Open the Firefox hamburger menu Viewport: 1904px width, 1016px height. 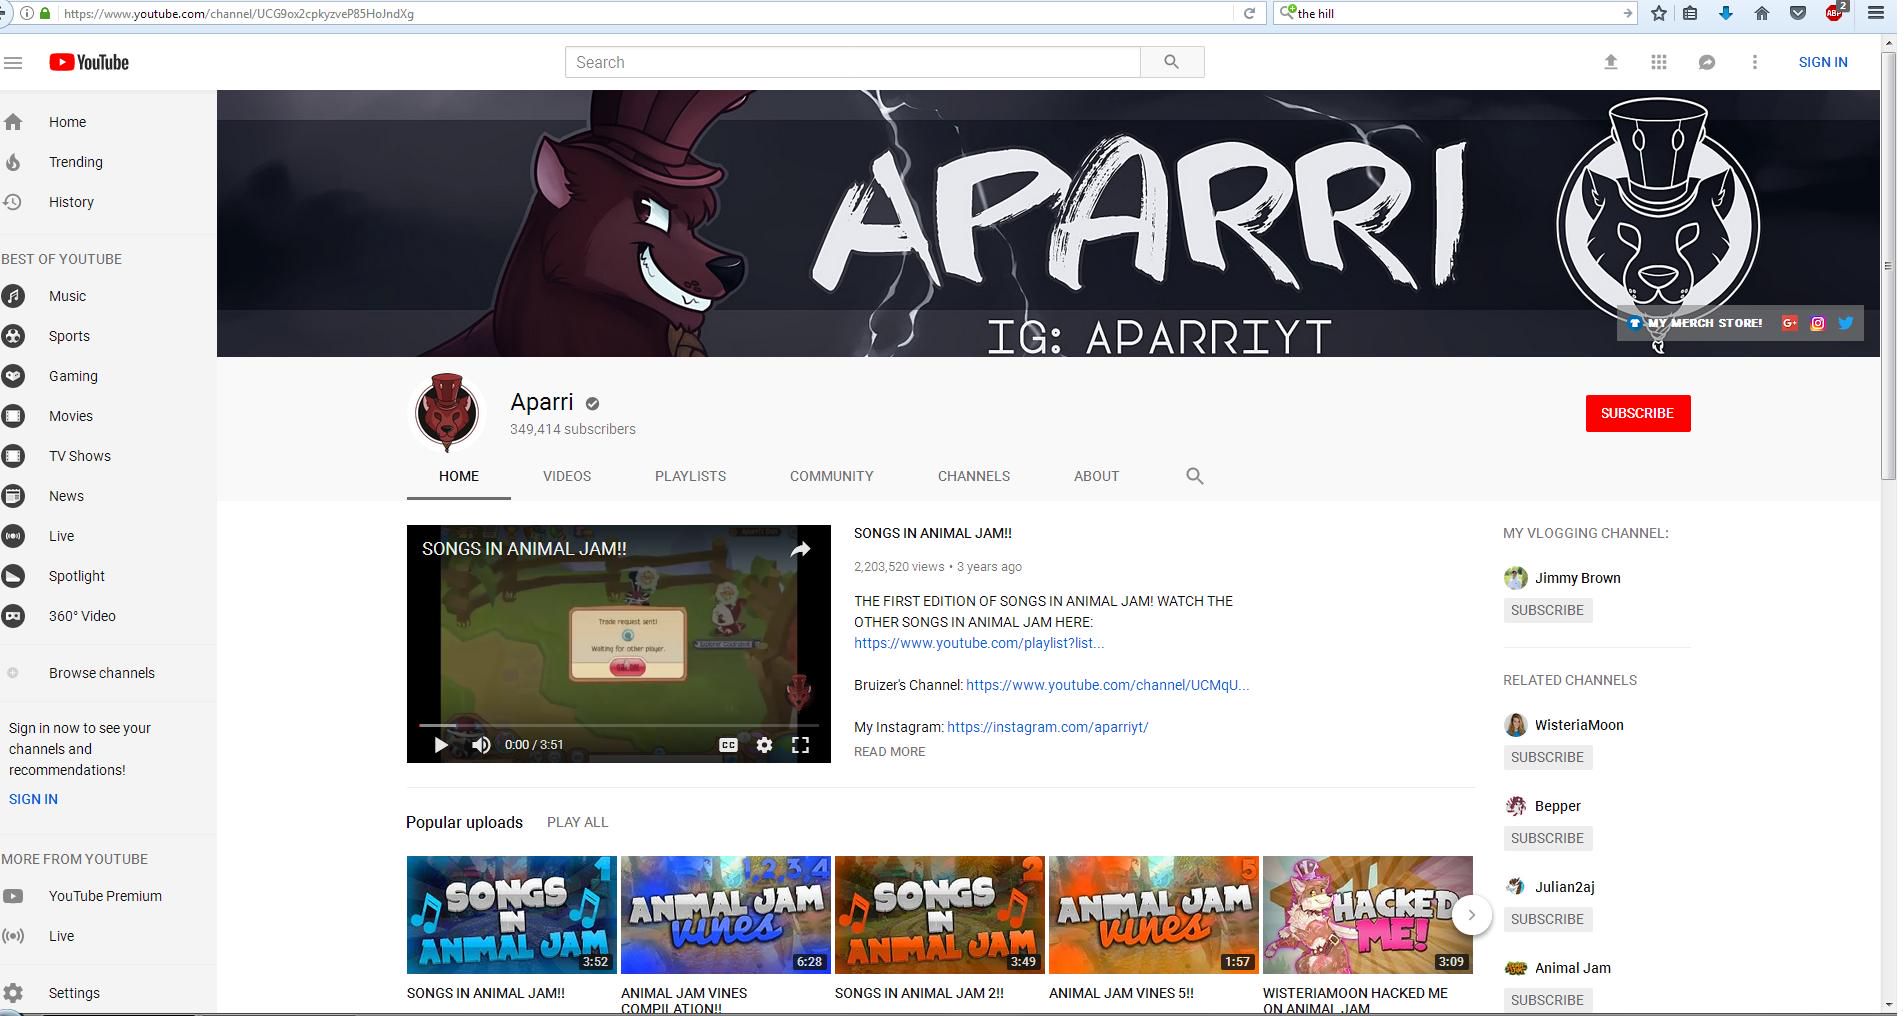1876,13
